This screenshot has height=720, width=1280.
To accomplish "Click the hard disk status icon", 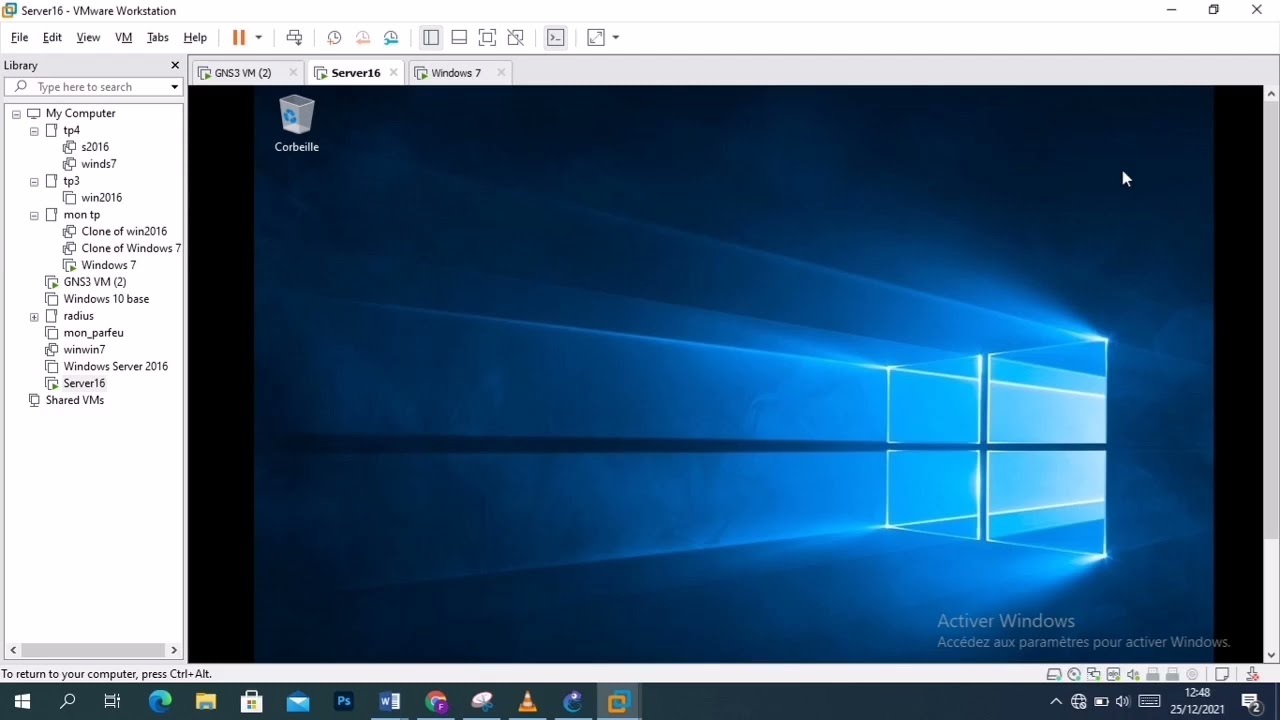I will tap(1054, 674).
